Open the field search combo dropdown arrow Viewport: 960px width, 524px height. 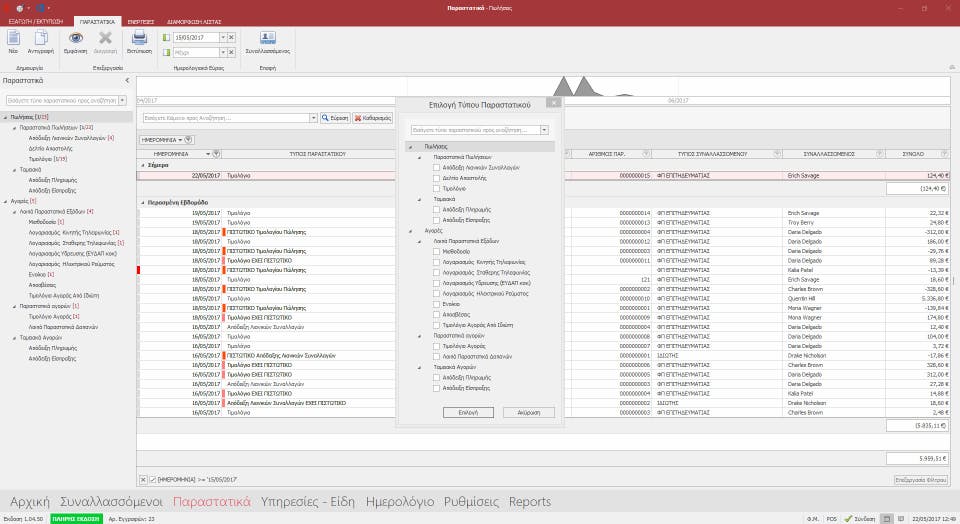[x=313, y=118]
